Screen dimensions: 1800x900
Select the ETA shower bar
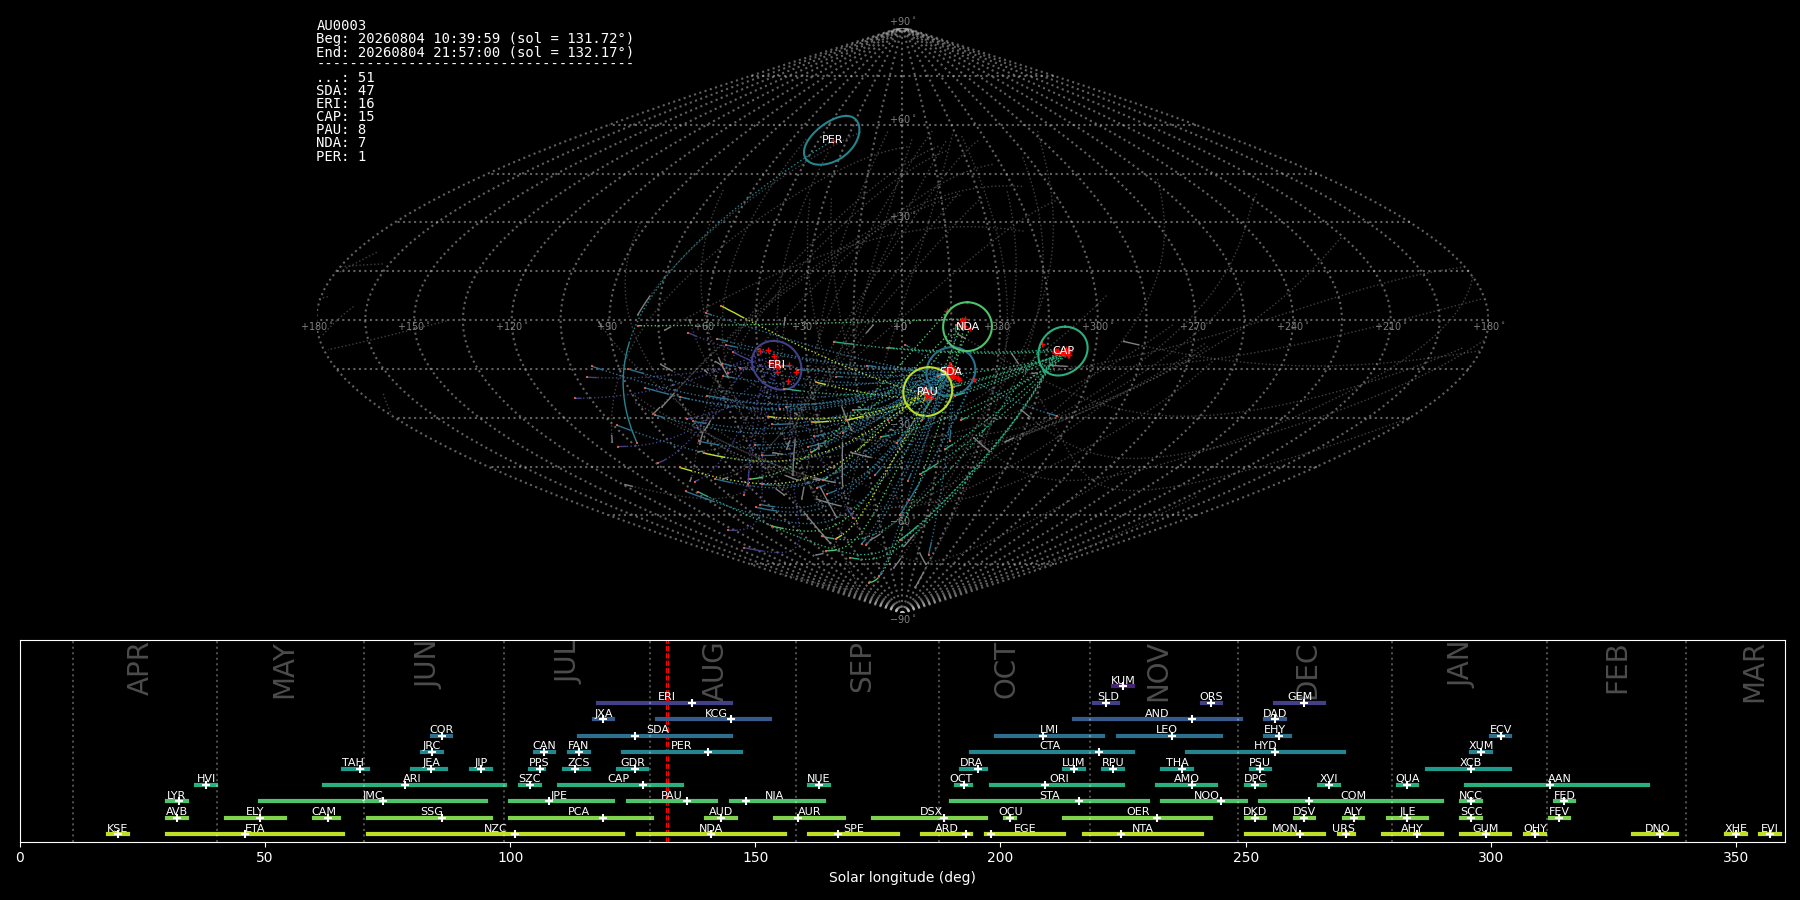(255, 834)
